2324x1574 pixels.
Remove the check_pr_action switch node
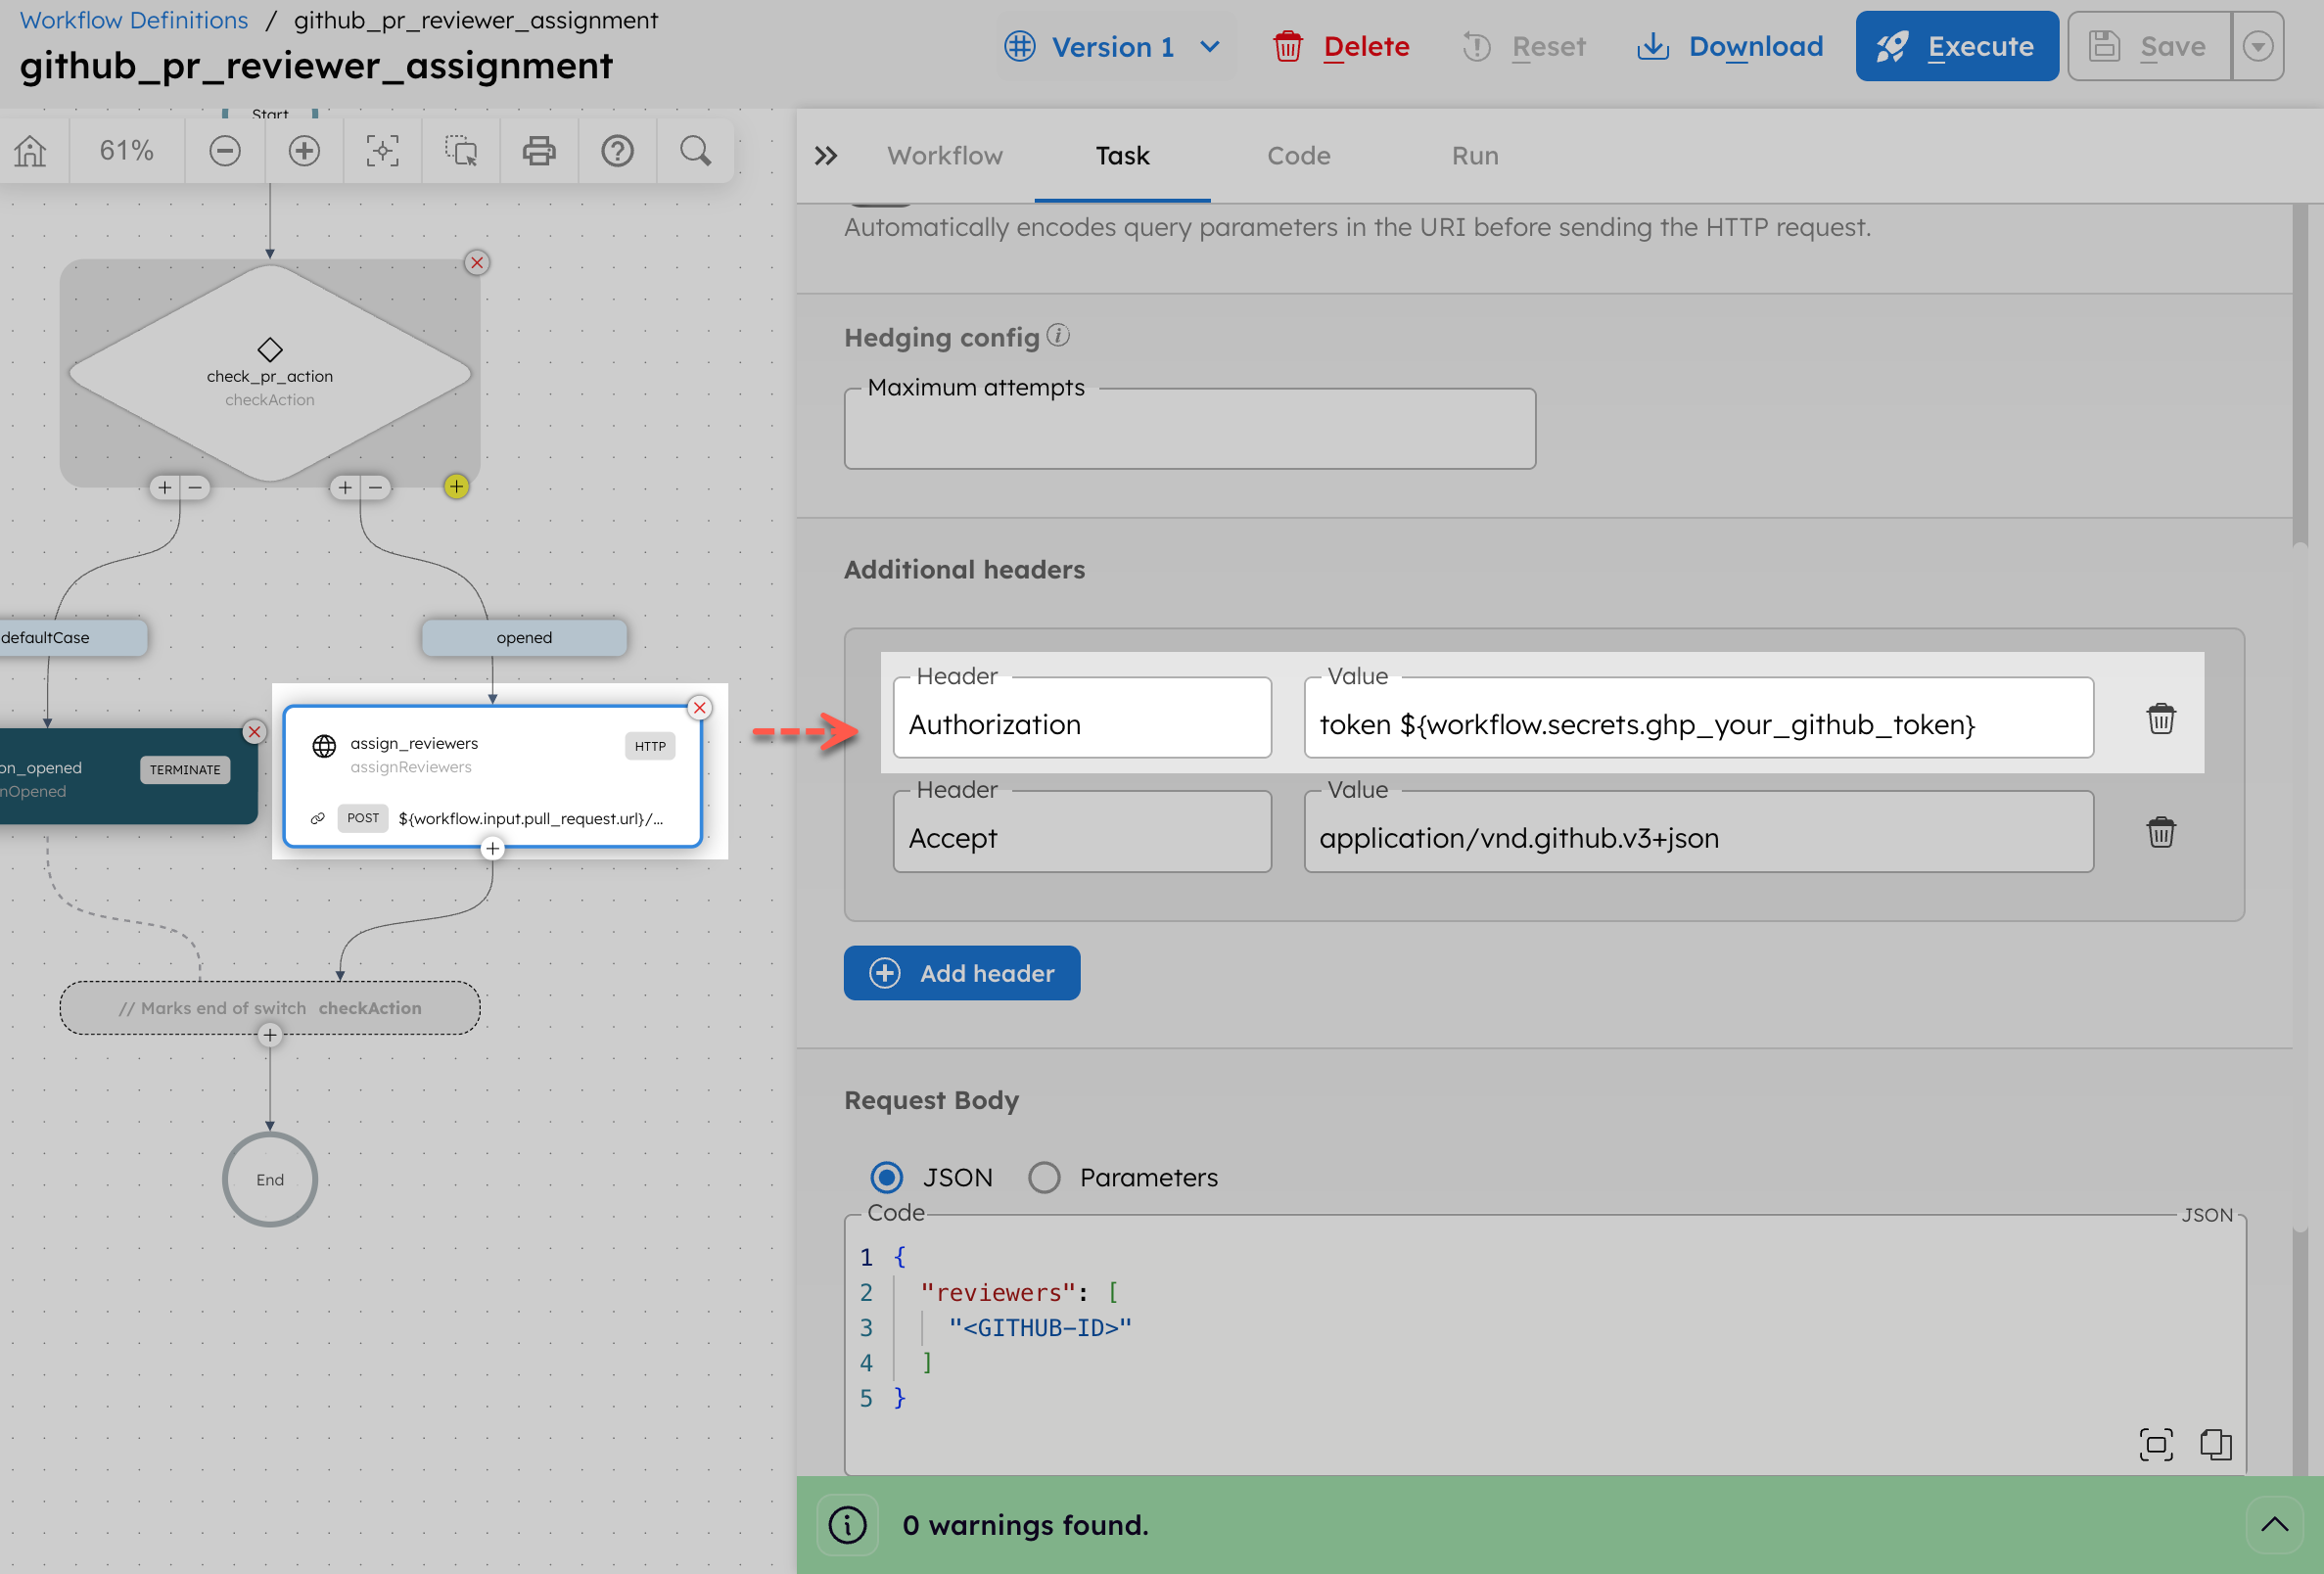(x=477, y=262)
